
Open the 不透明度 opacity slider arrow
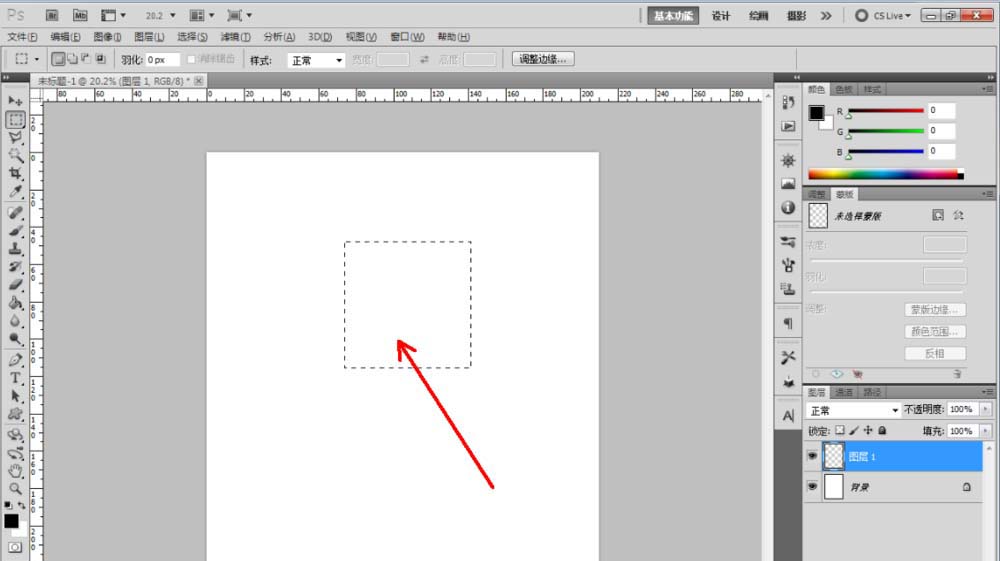point(985,409)
